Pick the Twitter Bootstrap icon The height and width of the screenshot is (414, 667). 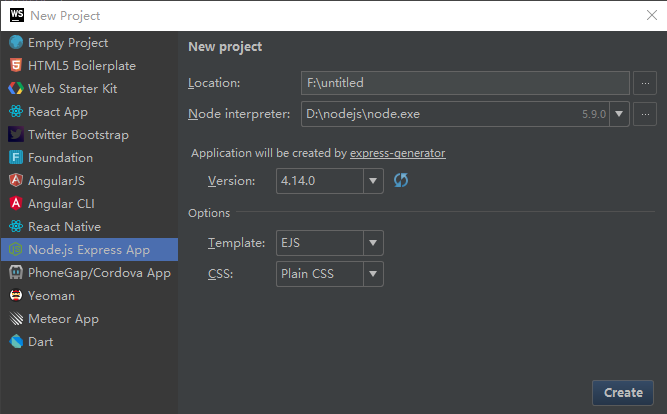[x=16, y=135]
